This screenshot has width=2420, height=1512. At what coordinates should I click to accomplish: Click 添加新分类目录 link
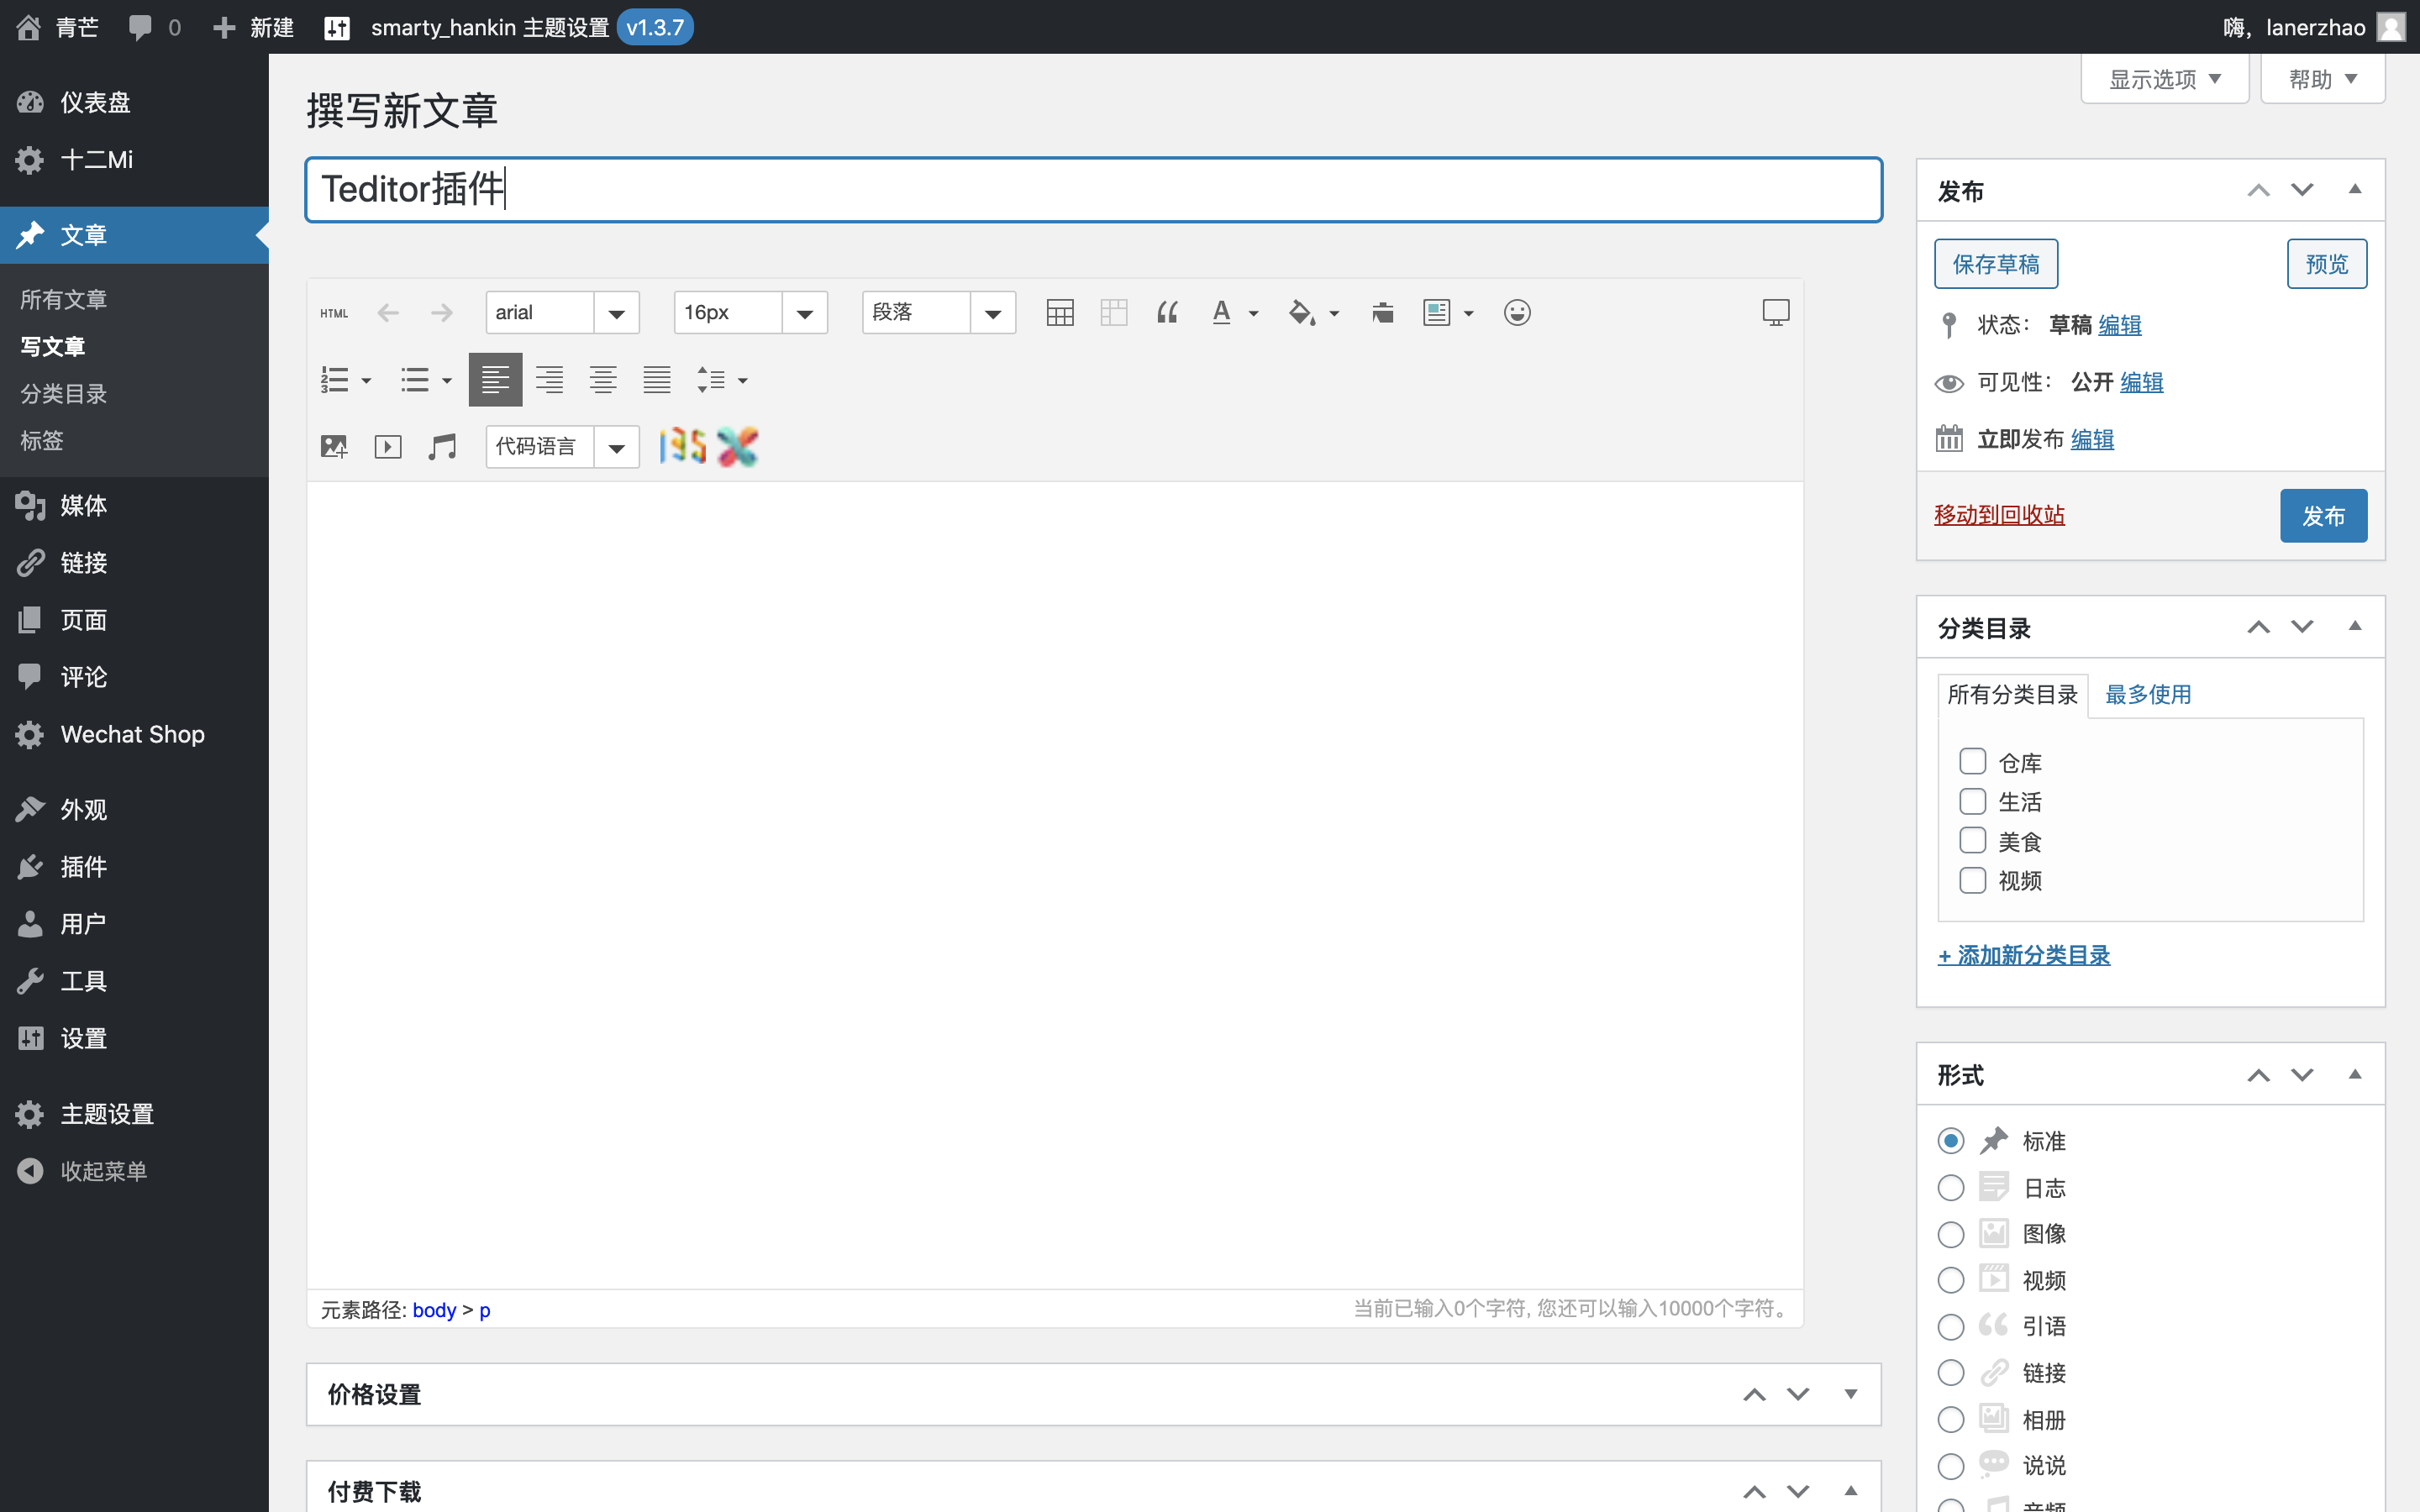tap(2024, 955)
